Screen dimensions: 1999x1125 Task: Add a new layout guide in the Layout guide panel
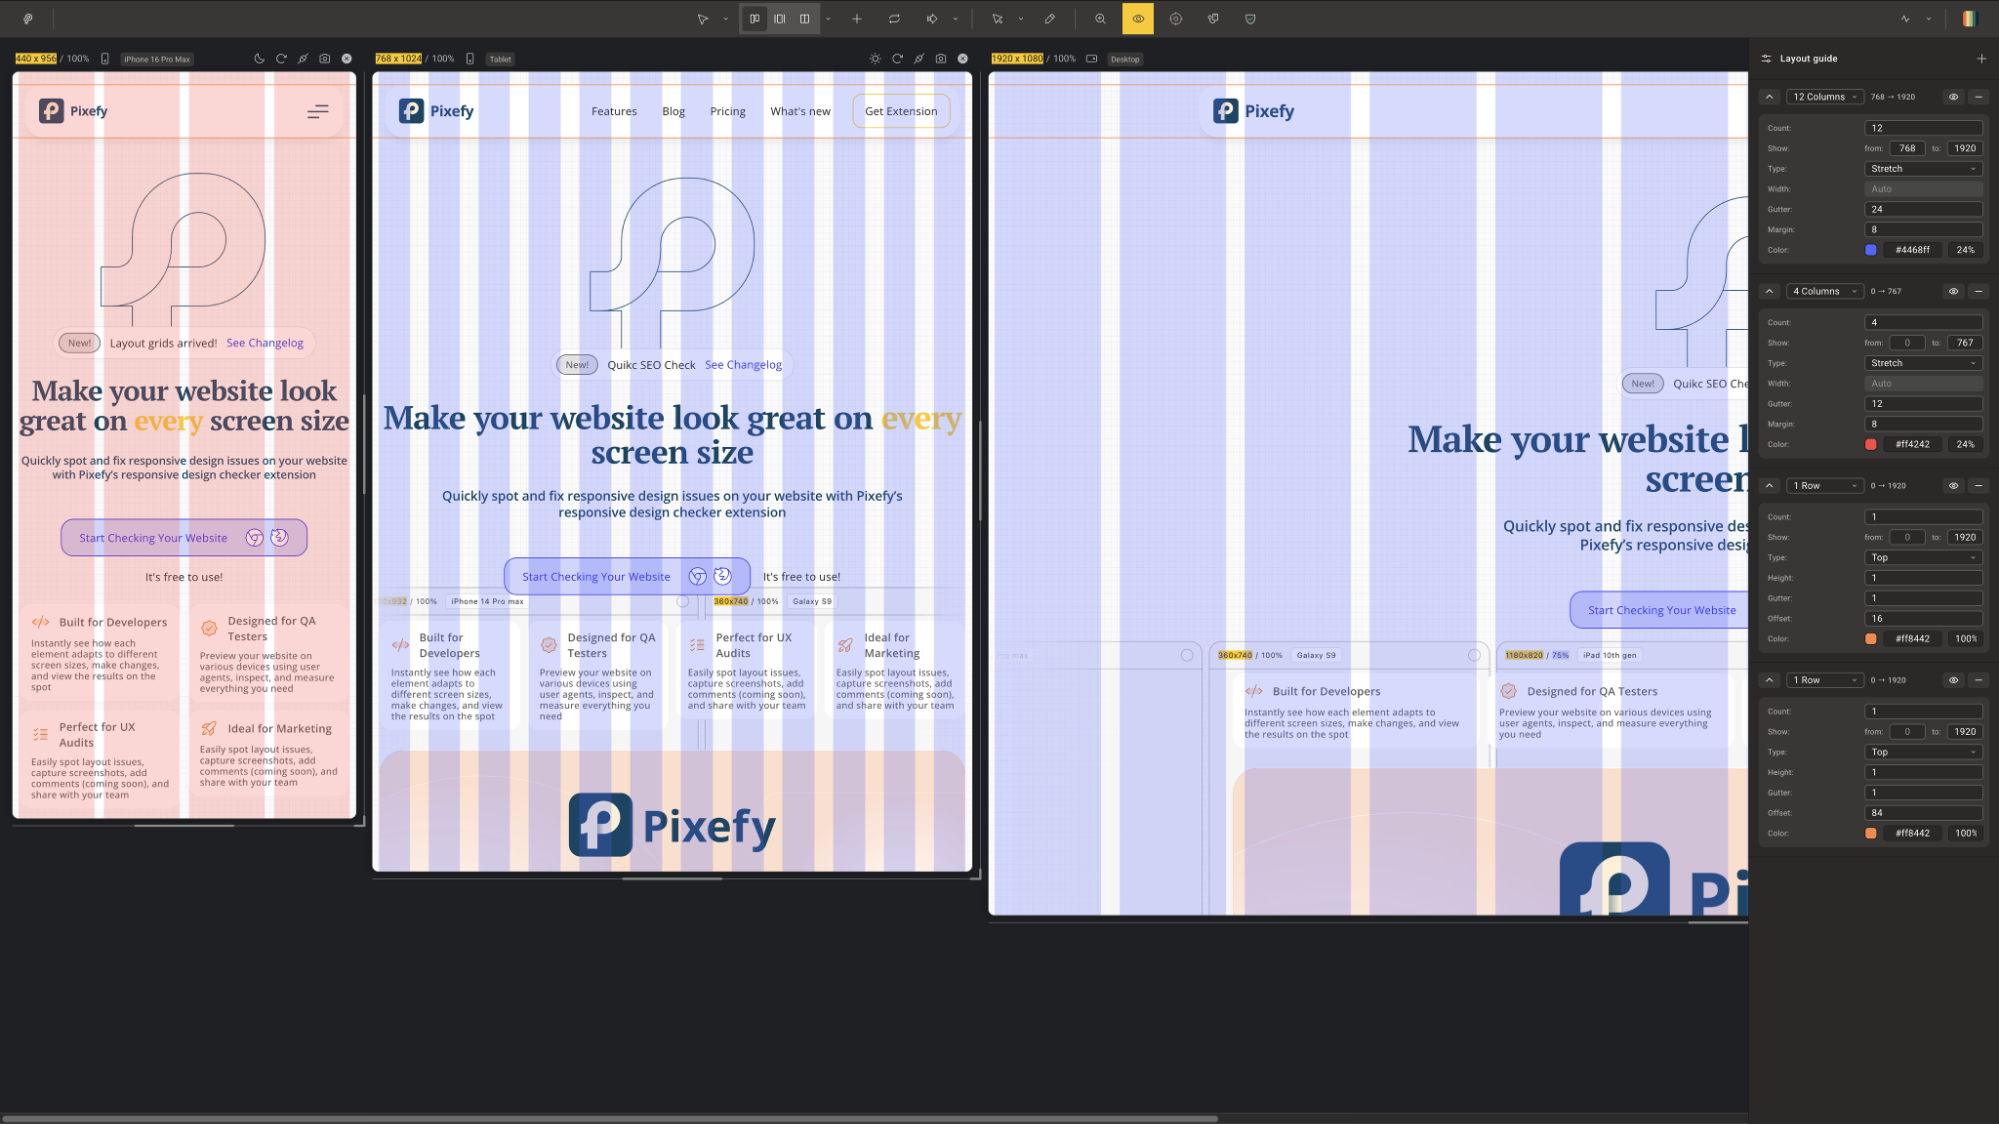[x=1981, y=58]
